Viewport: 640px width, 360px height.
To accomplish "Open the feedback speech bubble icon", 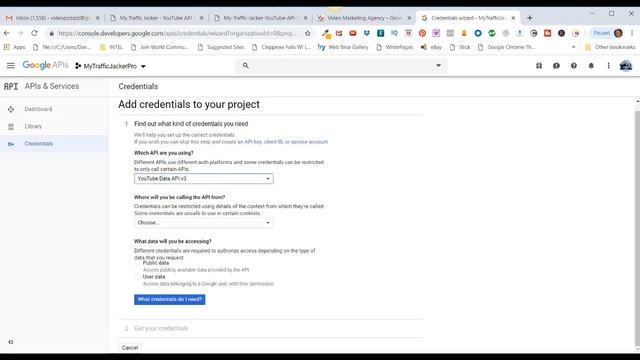I will click(x=556, y=65).
